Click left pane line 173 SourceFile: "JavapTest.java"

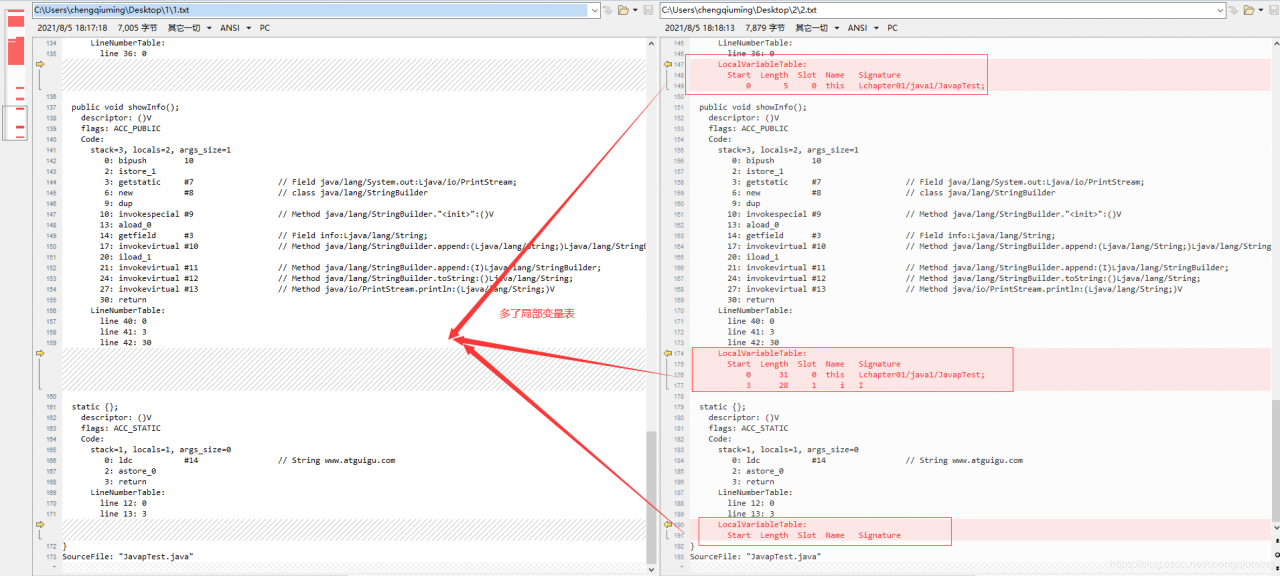point(127,556)
